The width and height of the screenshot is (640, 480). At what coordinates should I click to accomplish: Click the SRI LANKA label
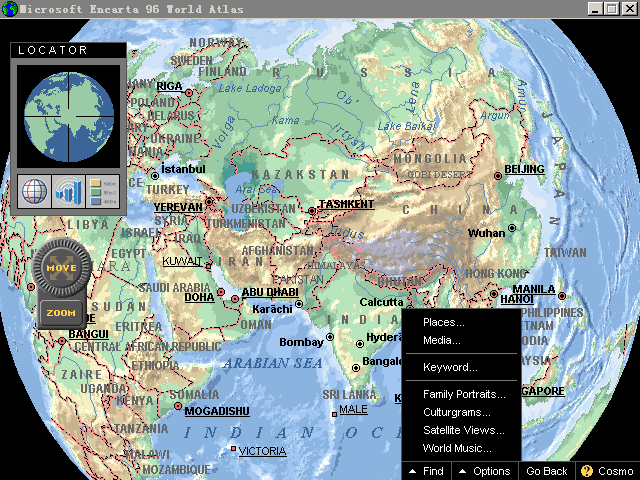pos(349,395)
